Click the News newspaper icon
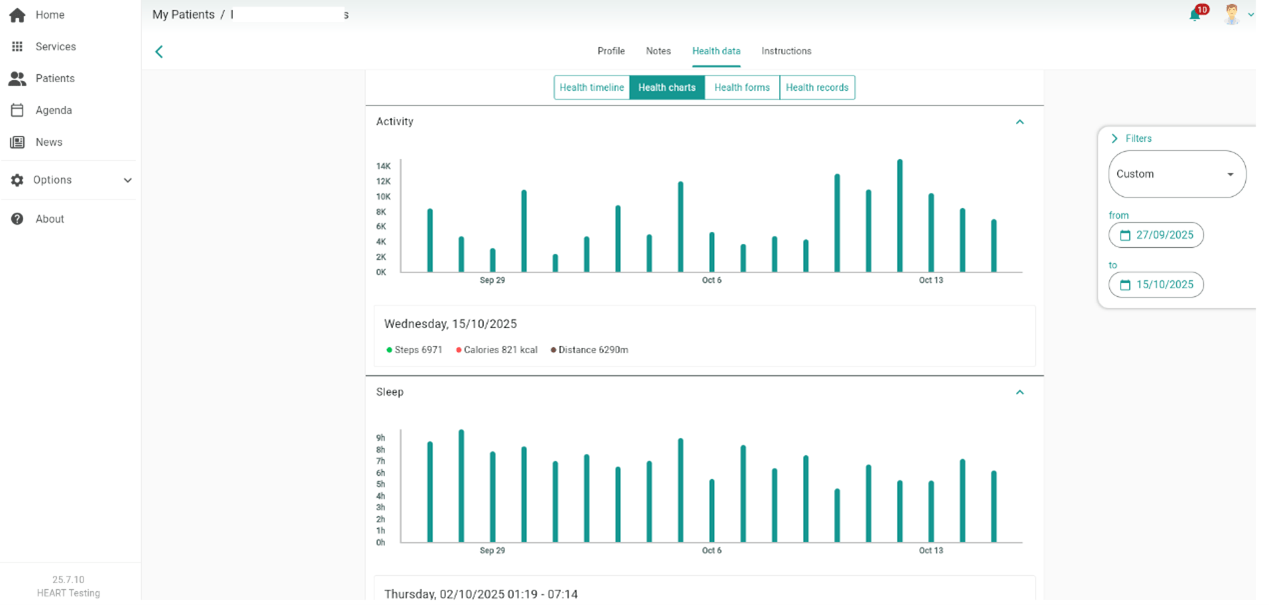The image size is (1269, 605). point(17,142)
